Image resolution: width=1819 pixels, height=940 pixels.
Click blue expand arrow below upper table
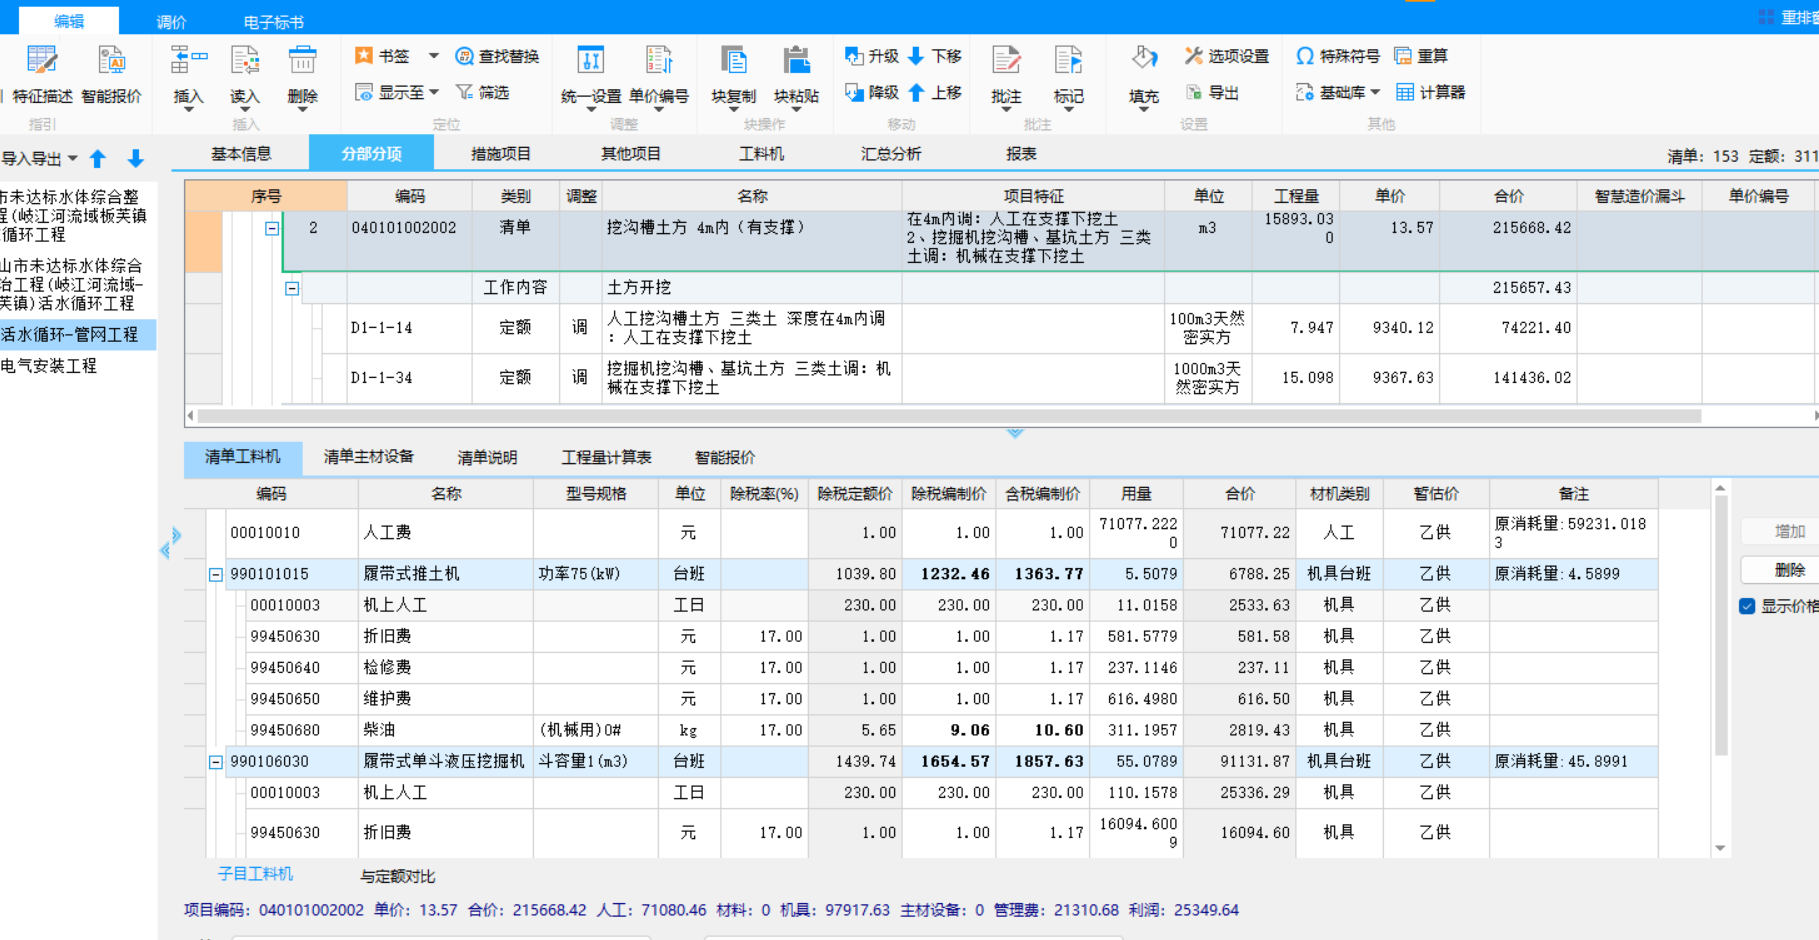pyautogui.click(x=1015, y=433)
